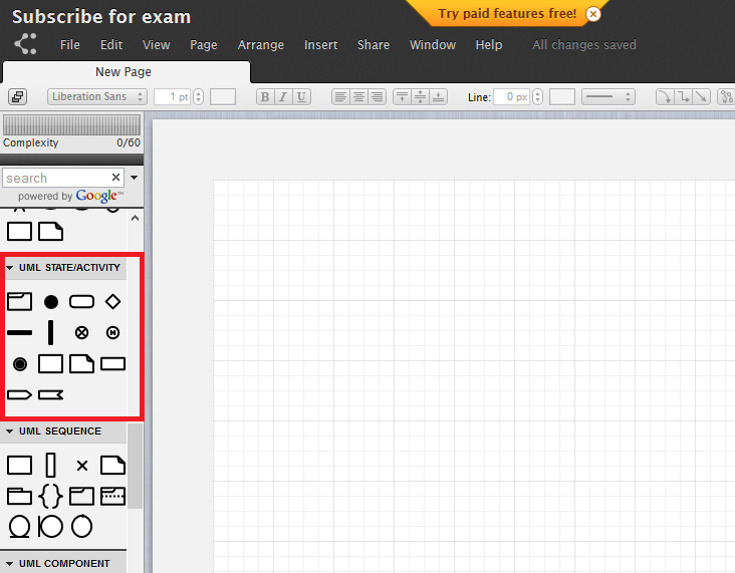Select the decision diamond shape
Viewport: 735px width, 573px height.
[112, 302]
